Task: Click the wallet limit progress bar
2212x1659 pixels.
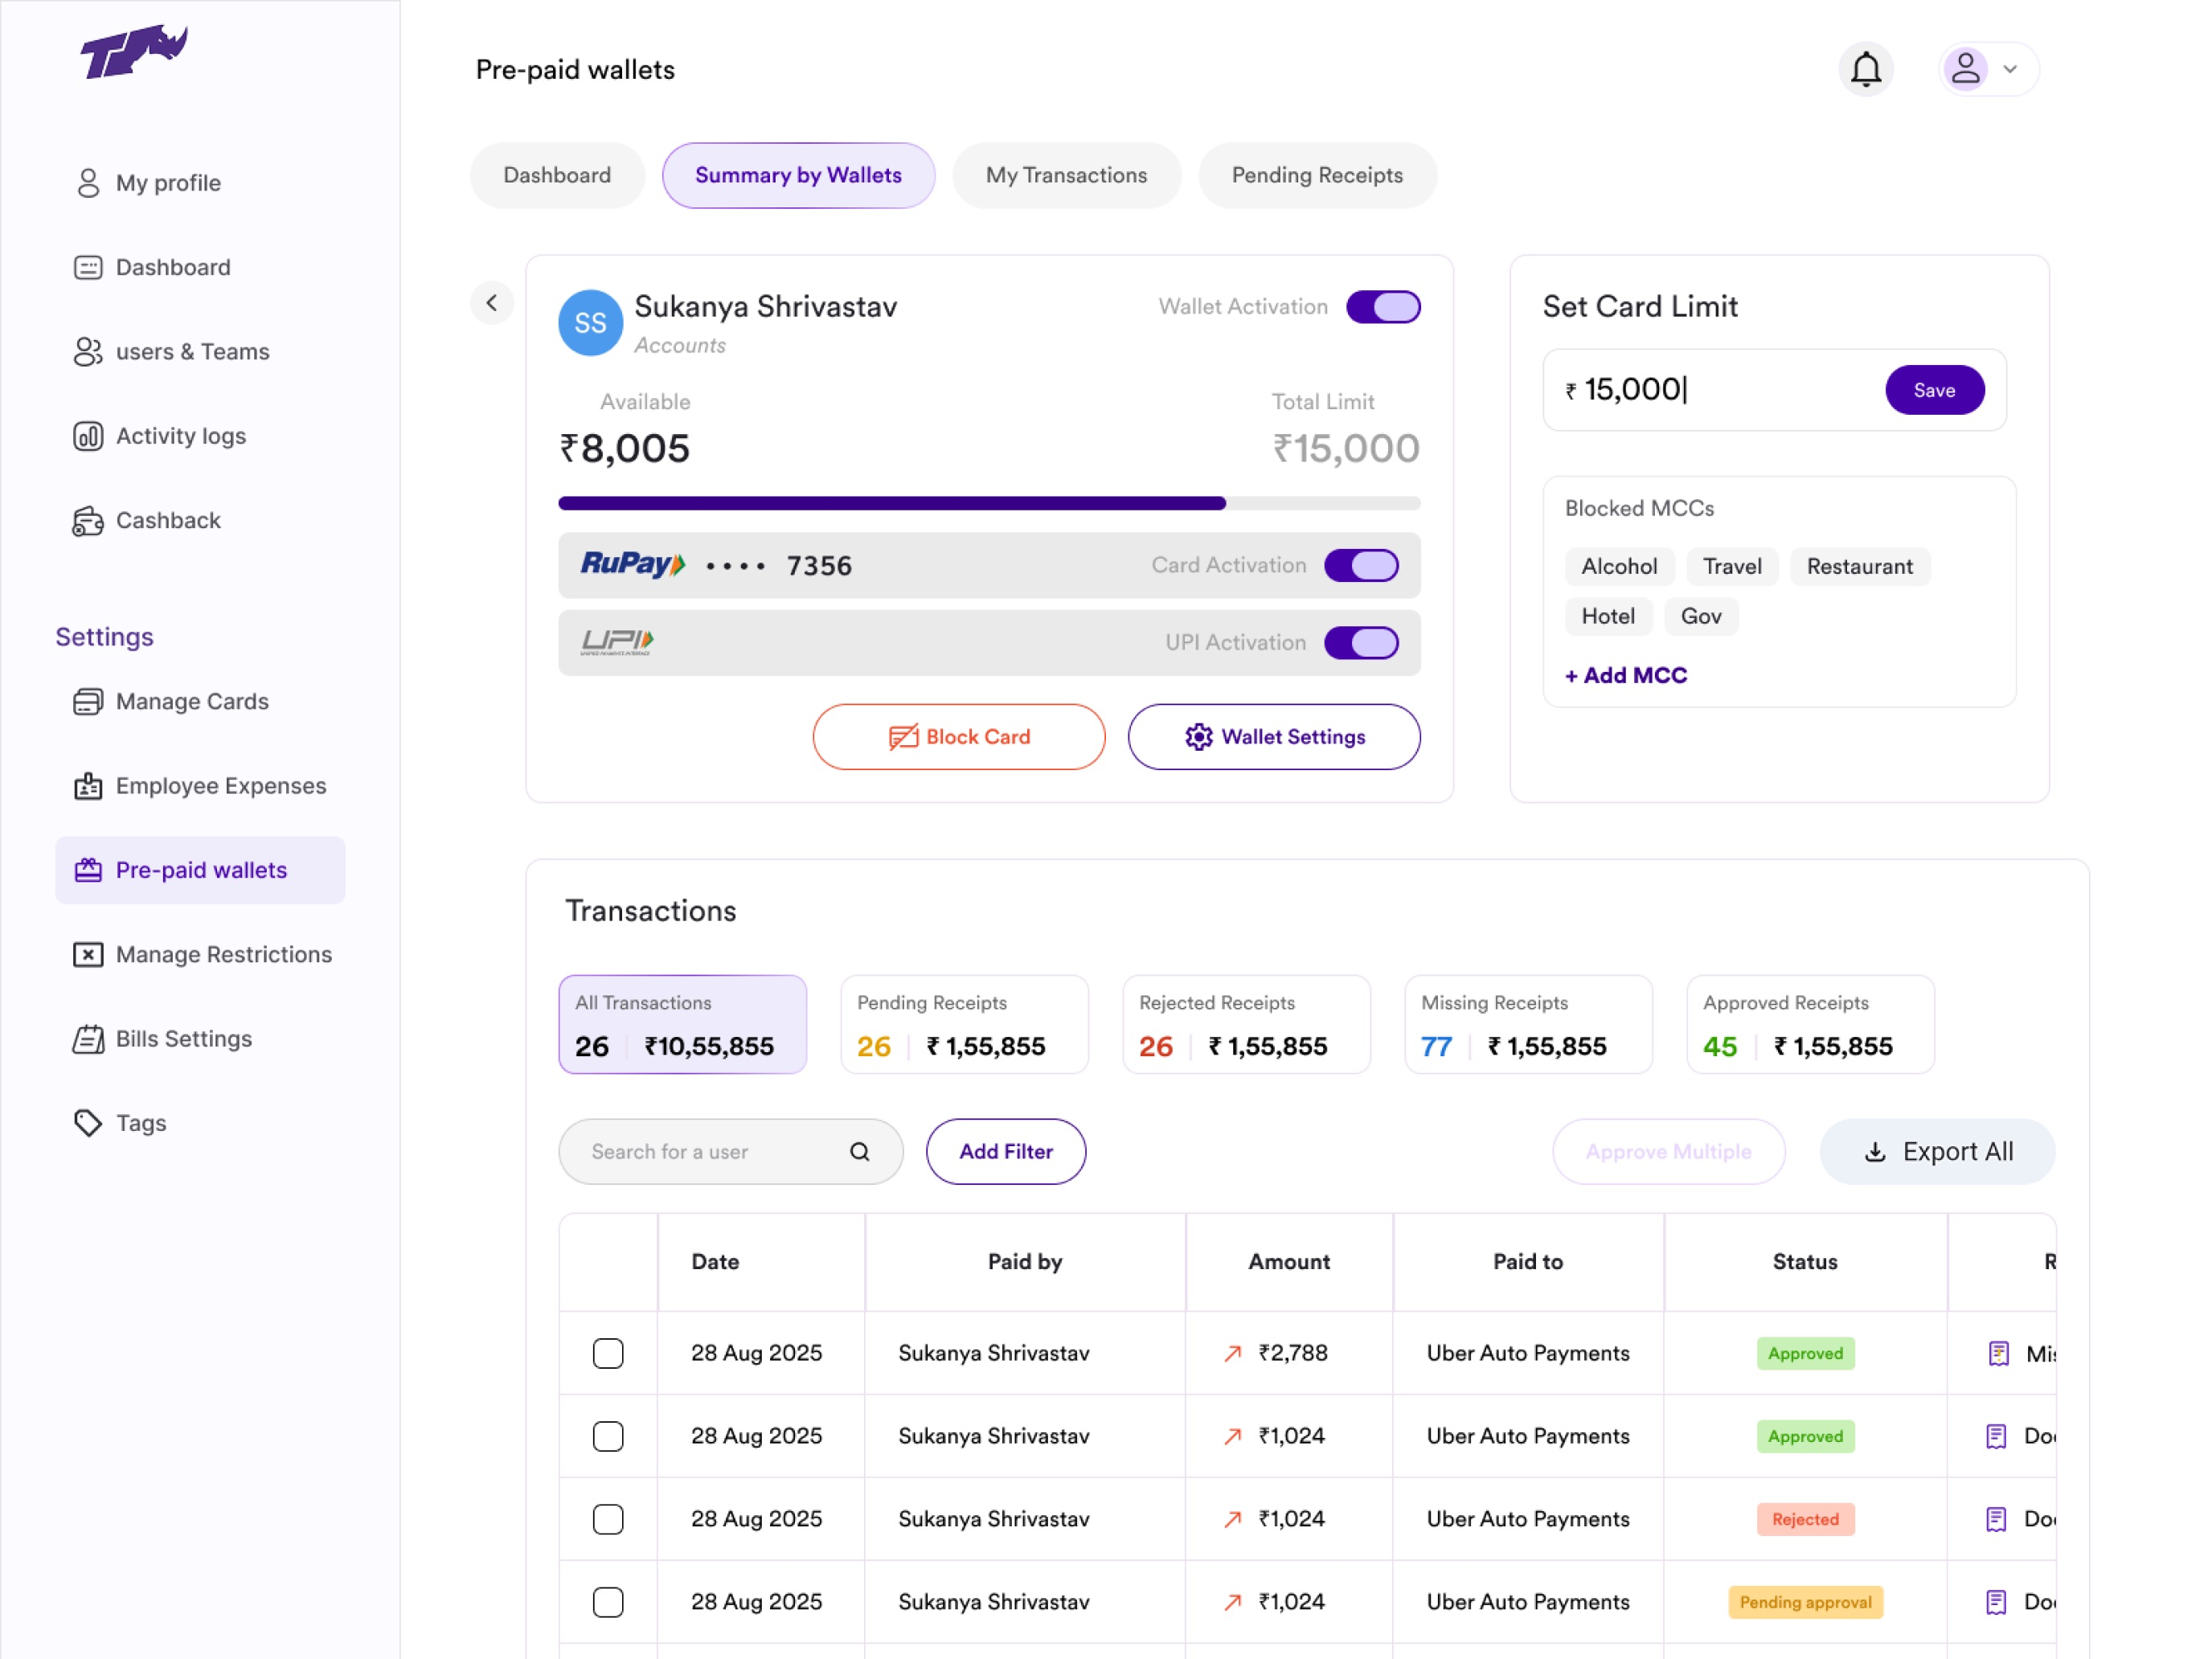Action: tap(989, 503)
